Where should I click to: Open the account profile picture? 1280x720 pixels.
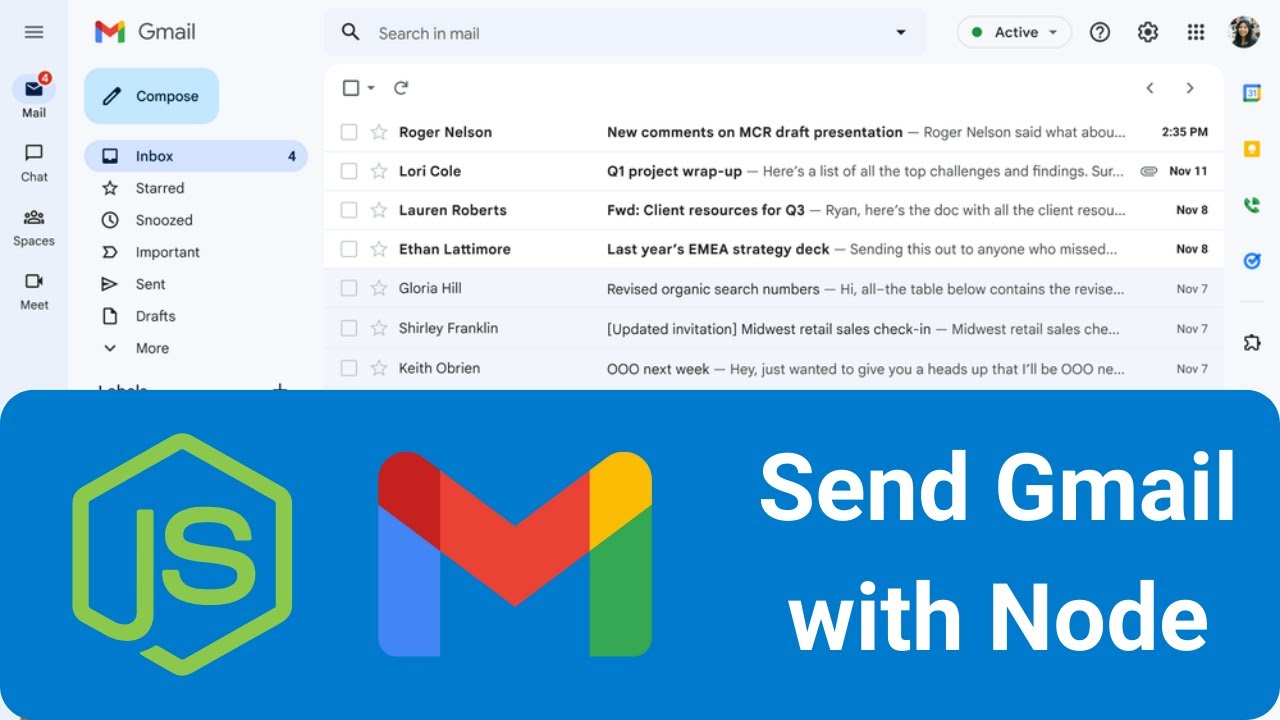pyautogui.click(x=1244, y=32)
